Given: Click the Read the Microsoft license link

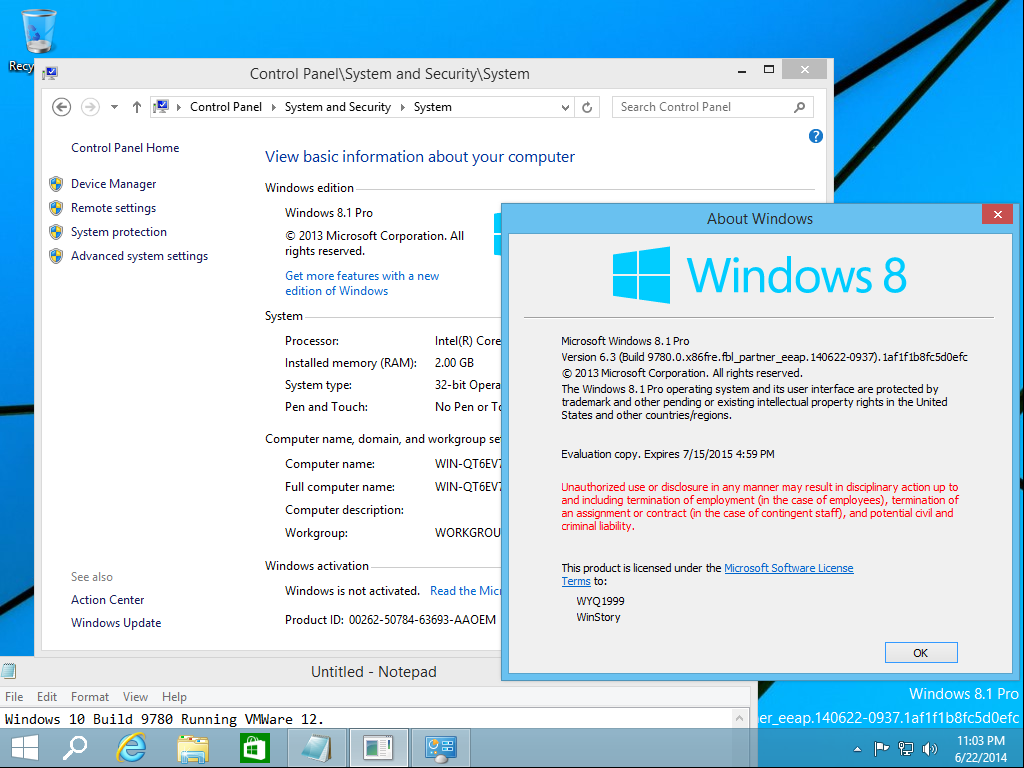Looking at the screenshot, I should (465, 591).
